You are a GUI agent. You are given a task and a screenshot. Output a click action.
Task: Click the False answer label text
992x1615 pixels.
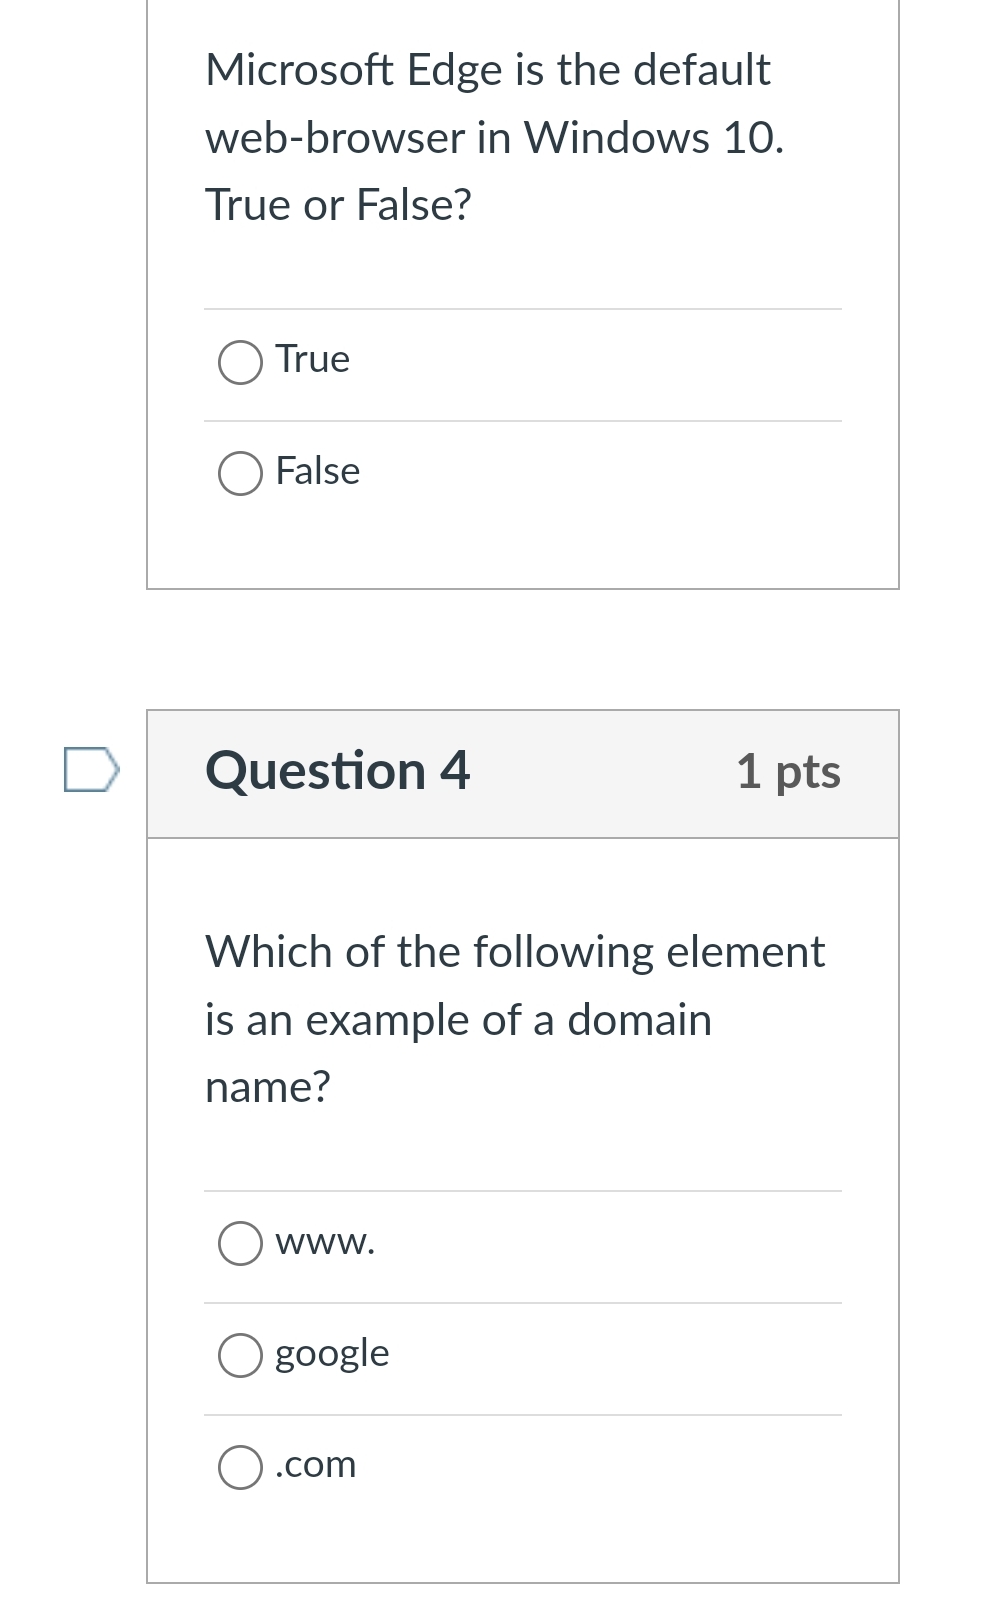(318, 471)
